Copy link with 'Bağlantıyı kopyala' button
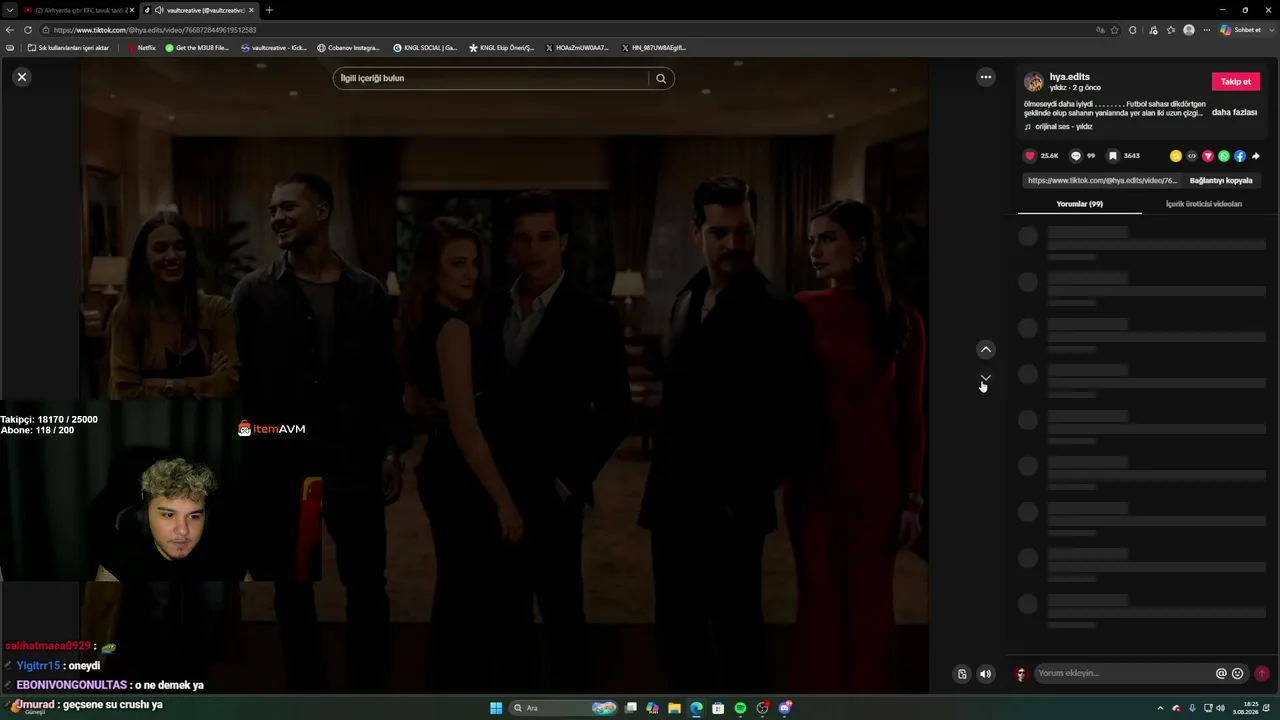The width and height of the screenshot is (1280, 720). coord(1221,181)
